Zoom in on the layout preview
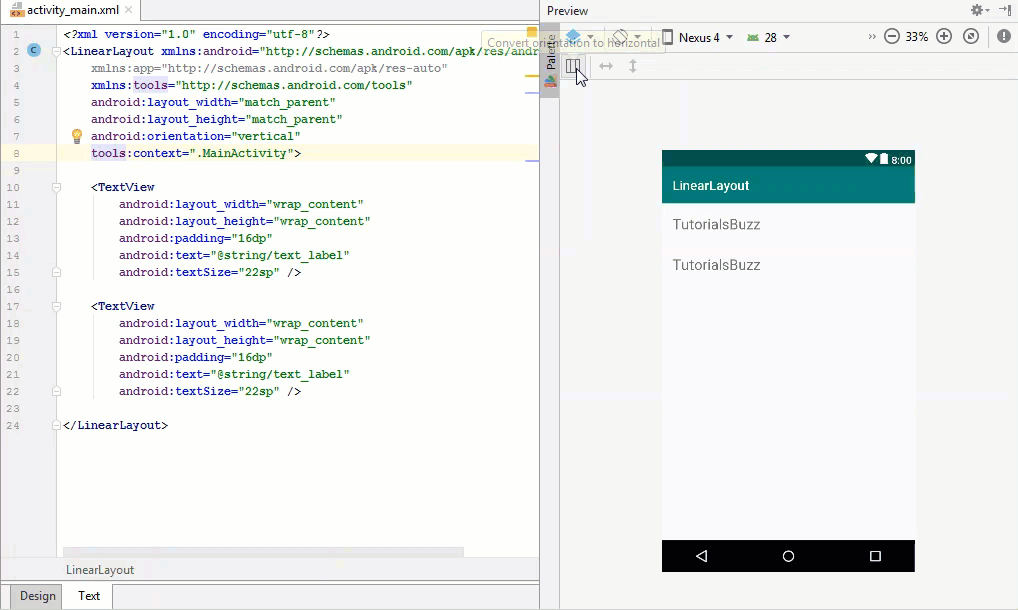The image size is (1018, 610). pyautogui.click(x=944, y=36)
